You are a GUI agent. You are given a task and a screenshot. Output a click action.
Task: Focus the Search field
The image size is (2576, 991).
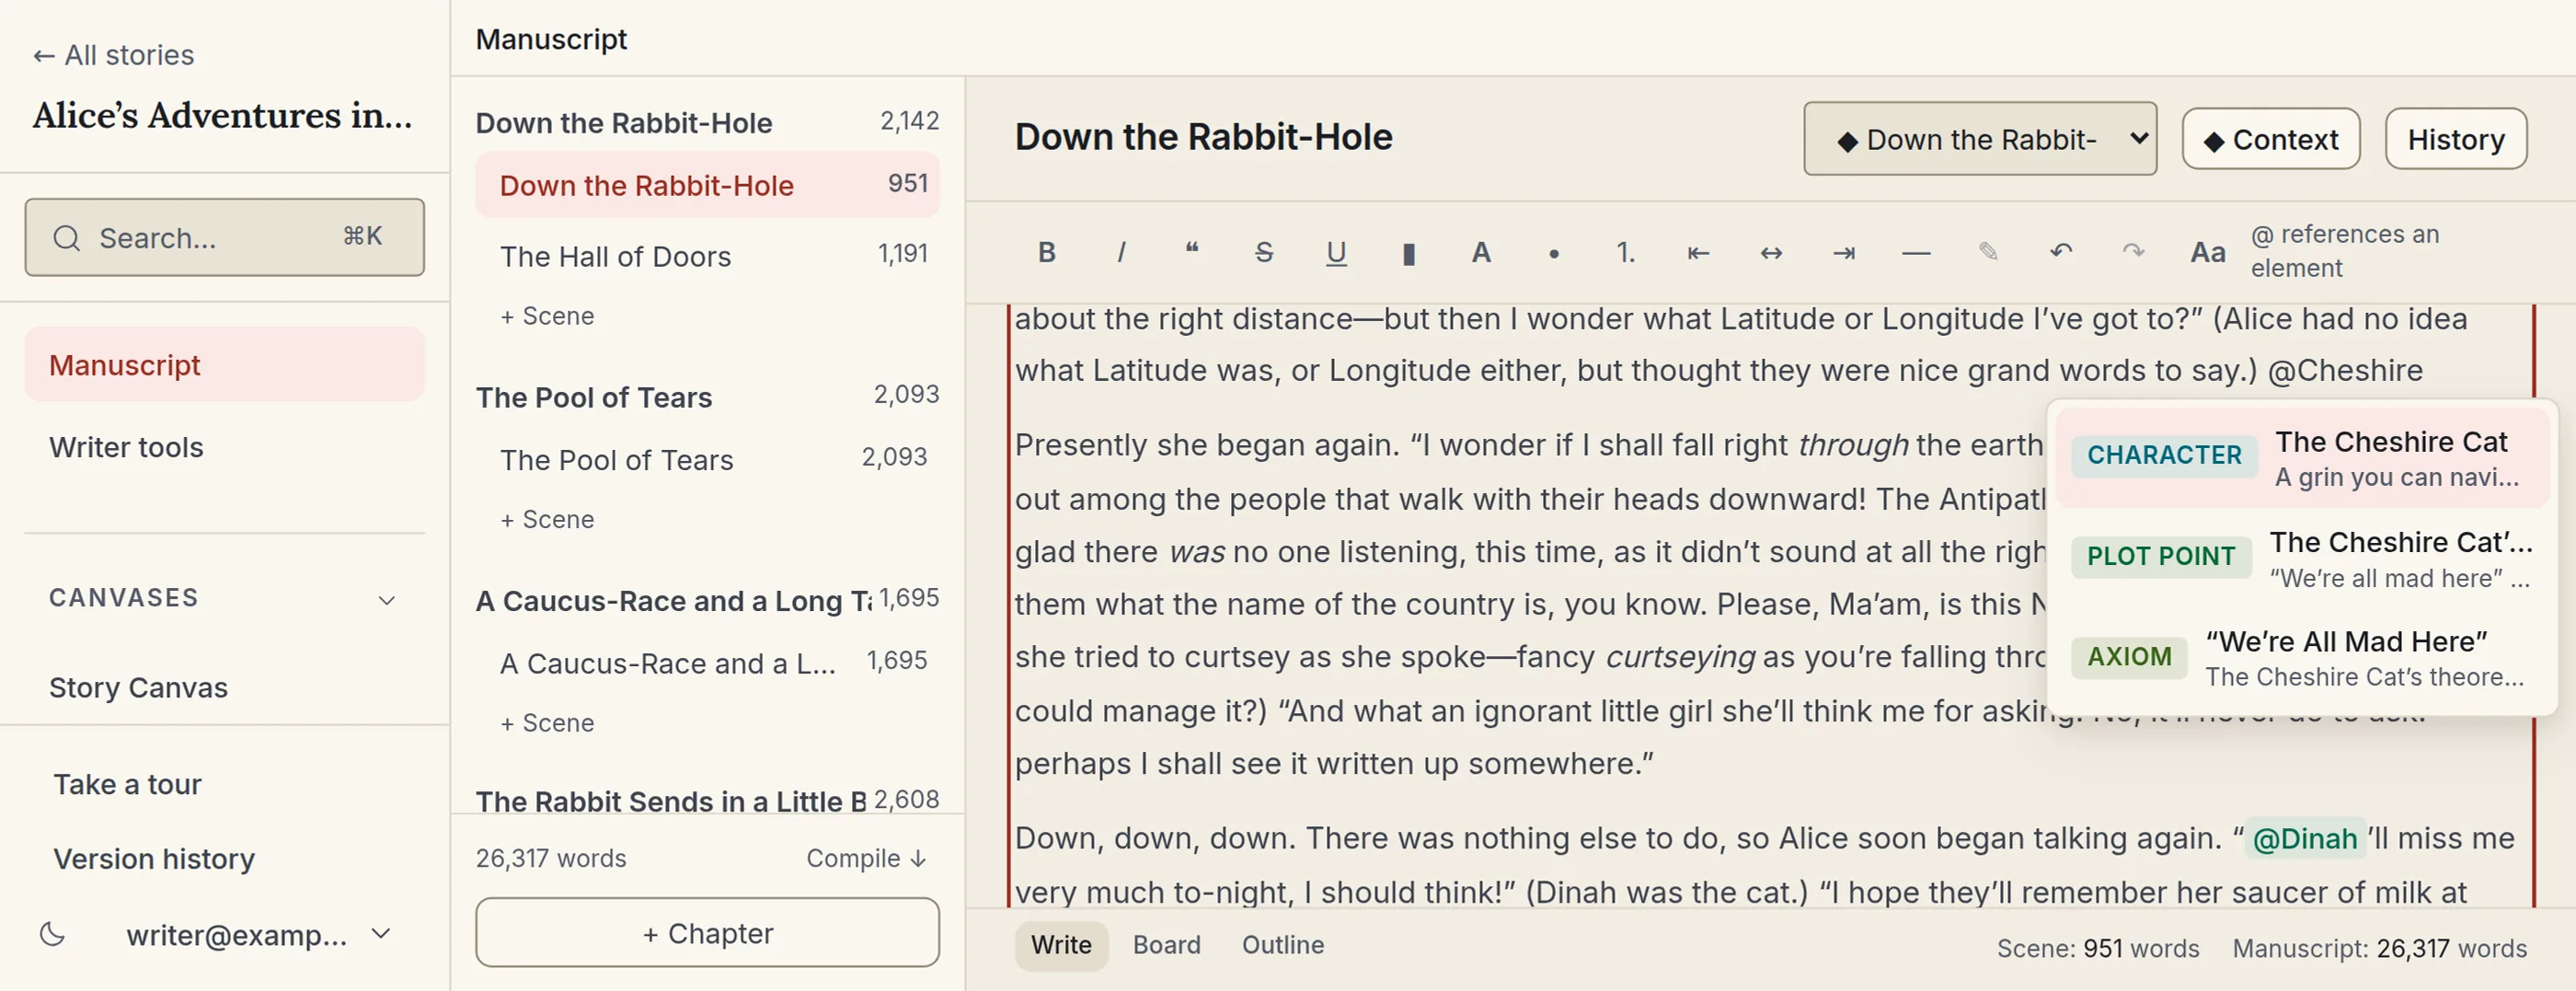pos(224,237)
